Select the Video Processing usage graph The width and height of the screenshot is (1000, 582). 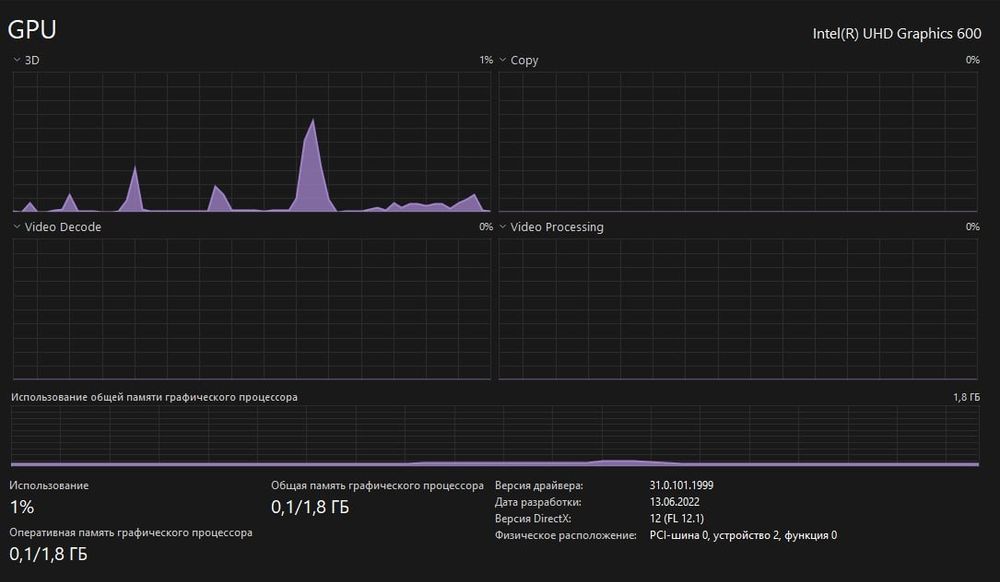[x=738, y=309]
